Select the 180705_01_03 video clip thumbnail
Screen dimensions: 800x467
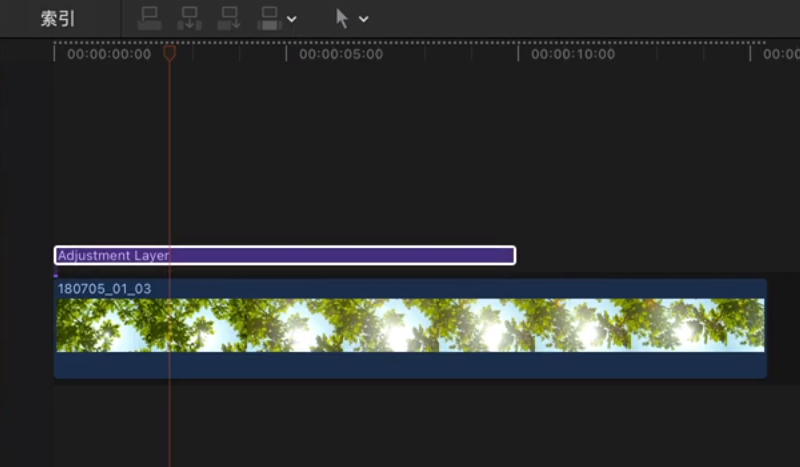(410, 325)
